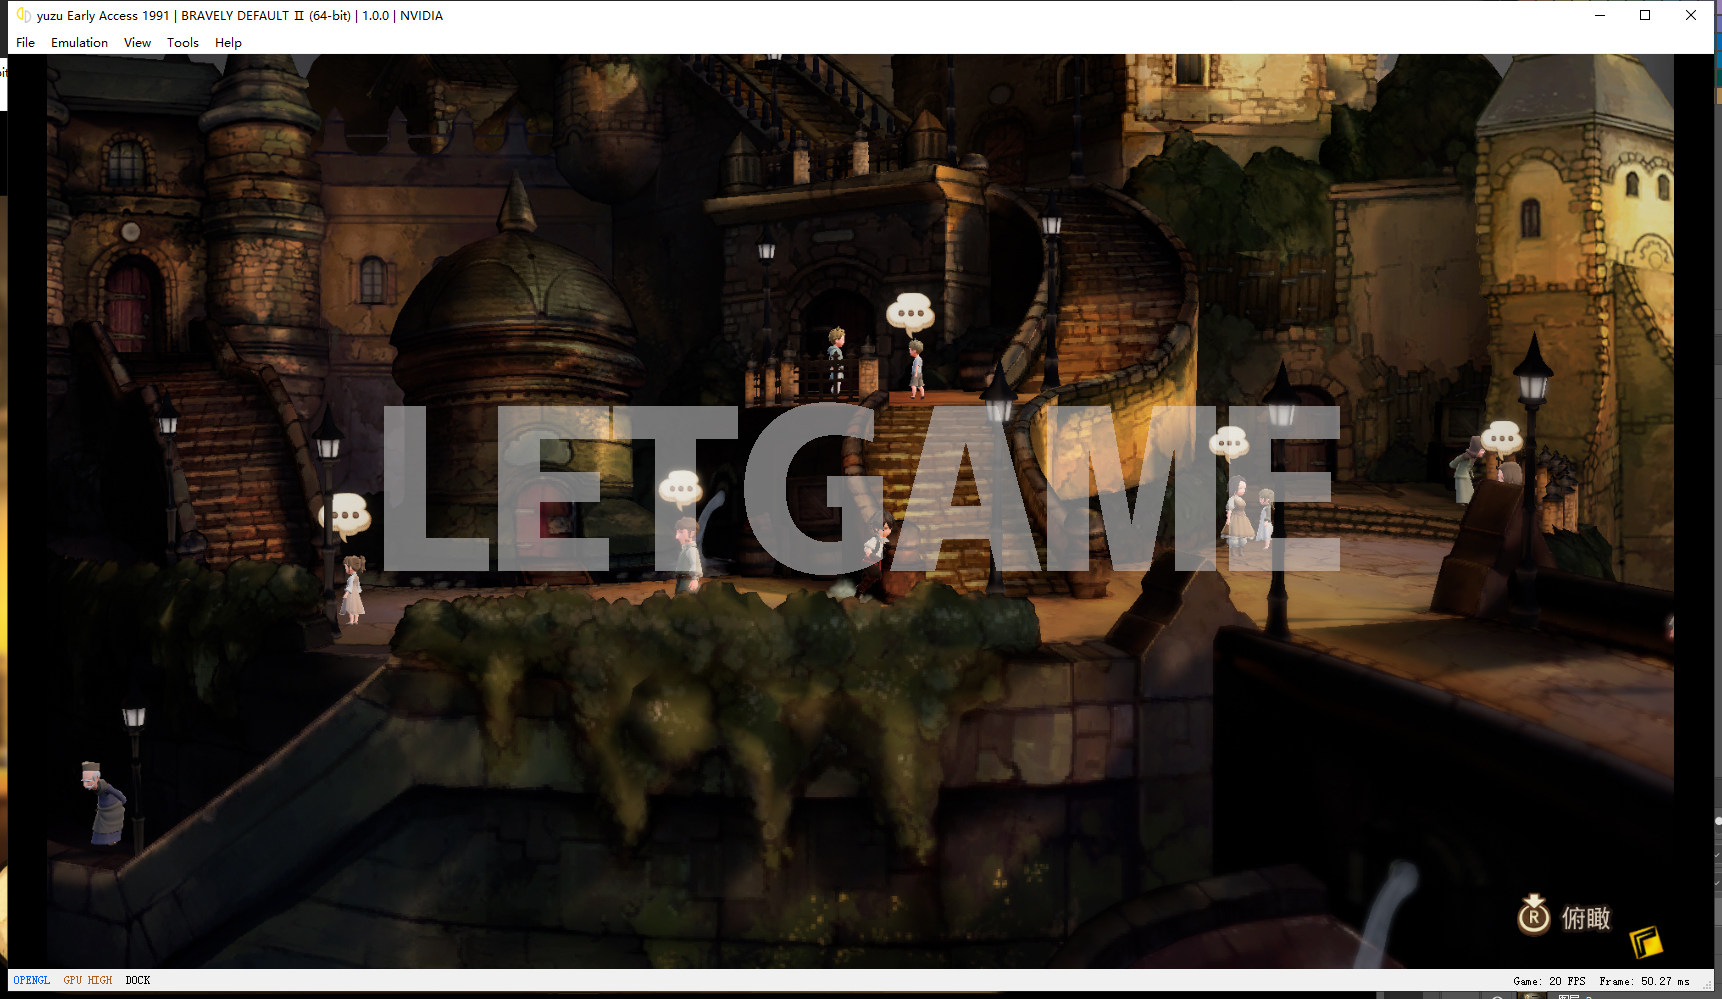Viewport: 1722px width, 999px height.
Task: Open the Emulation menu
Action: [x=79, y=43]
